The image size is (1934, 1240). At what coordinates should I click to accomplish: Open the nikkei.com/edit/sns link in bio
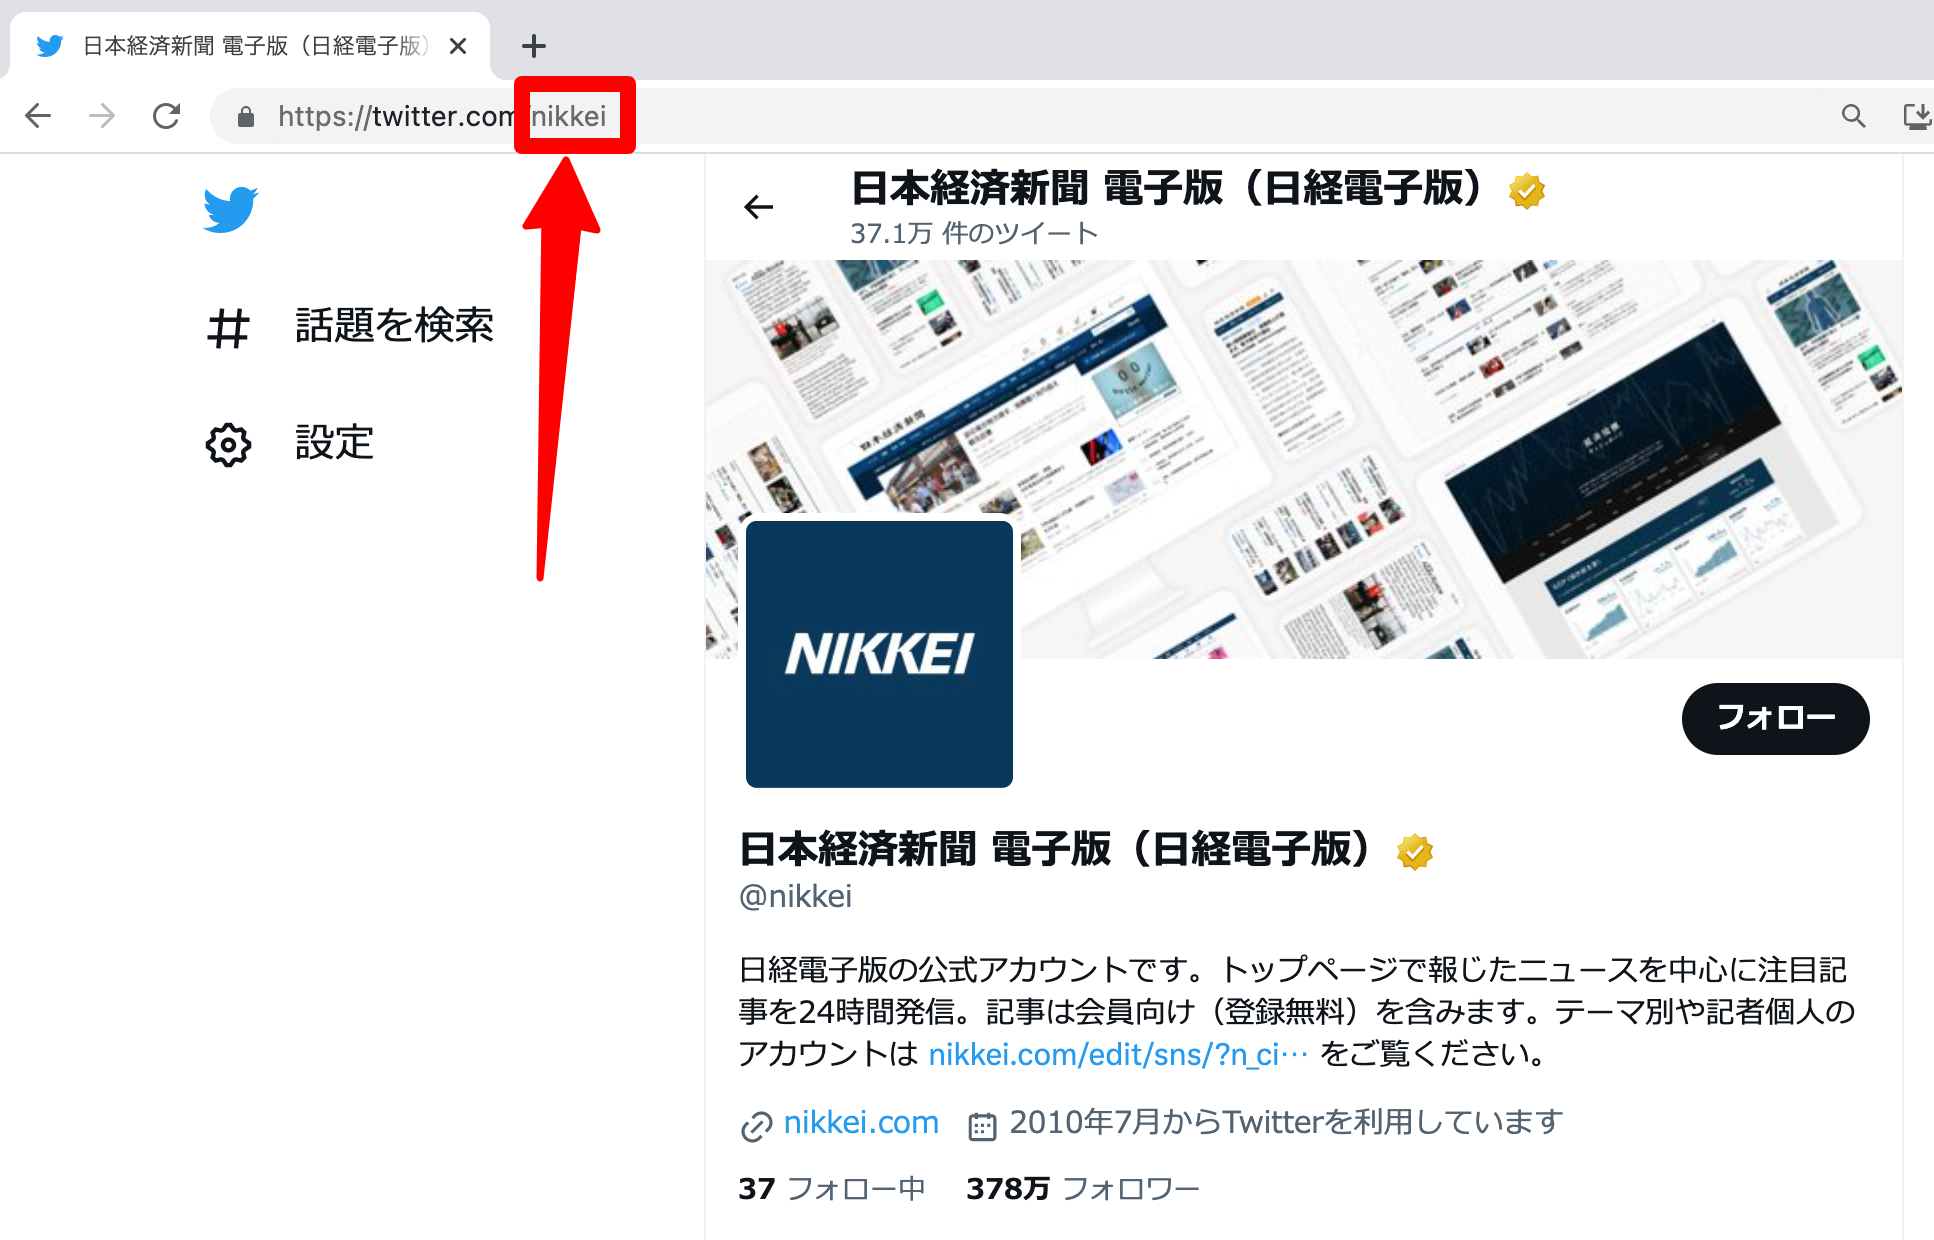click(1118, 1054)
